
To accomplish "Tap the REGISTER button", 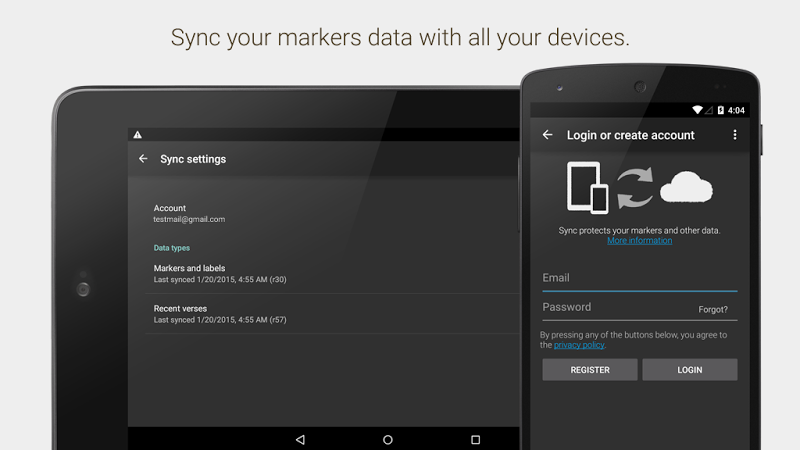I will point(590,369).
